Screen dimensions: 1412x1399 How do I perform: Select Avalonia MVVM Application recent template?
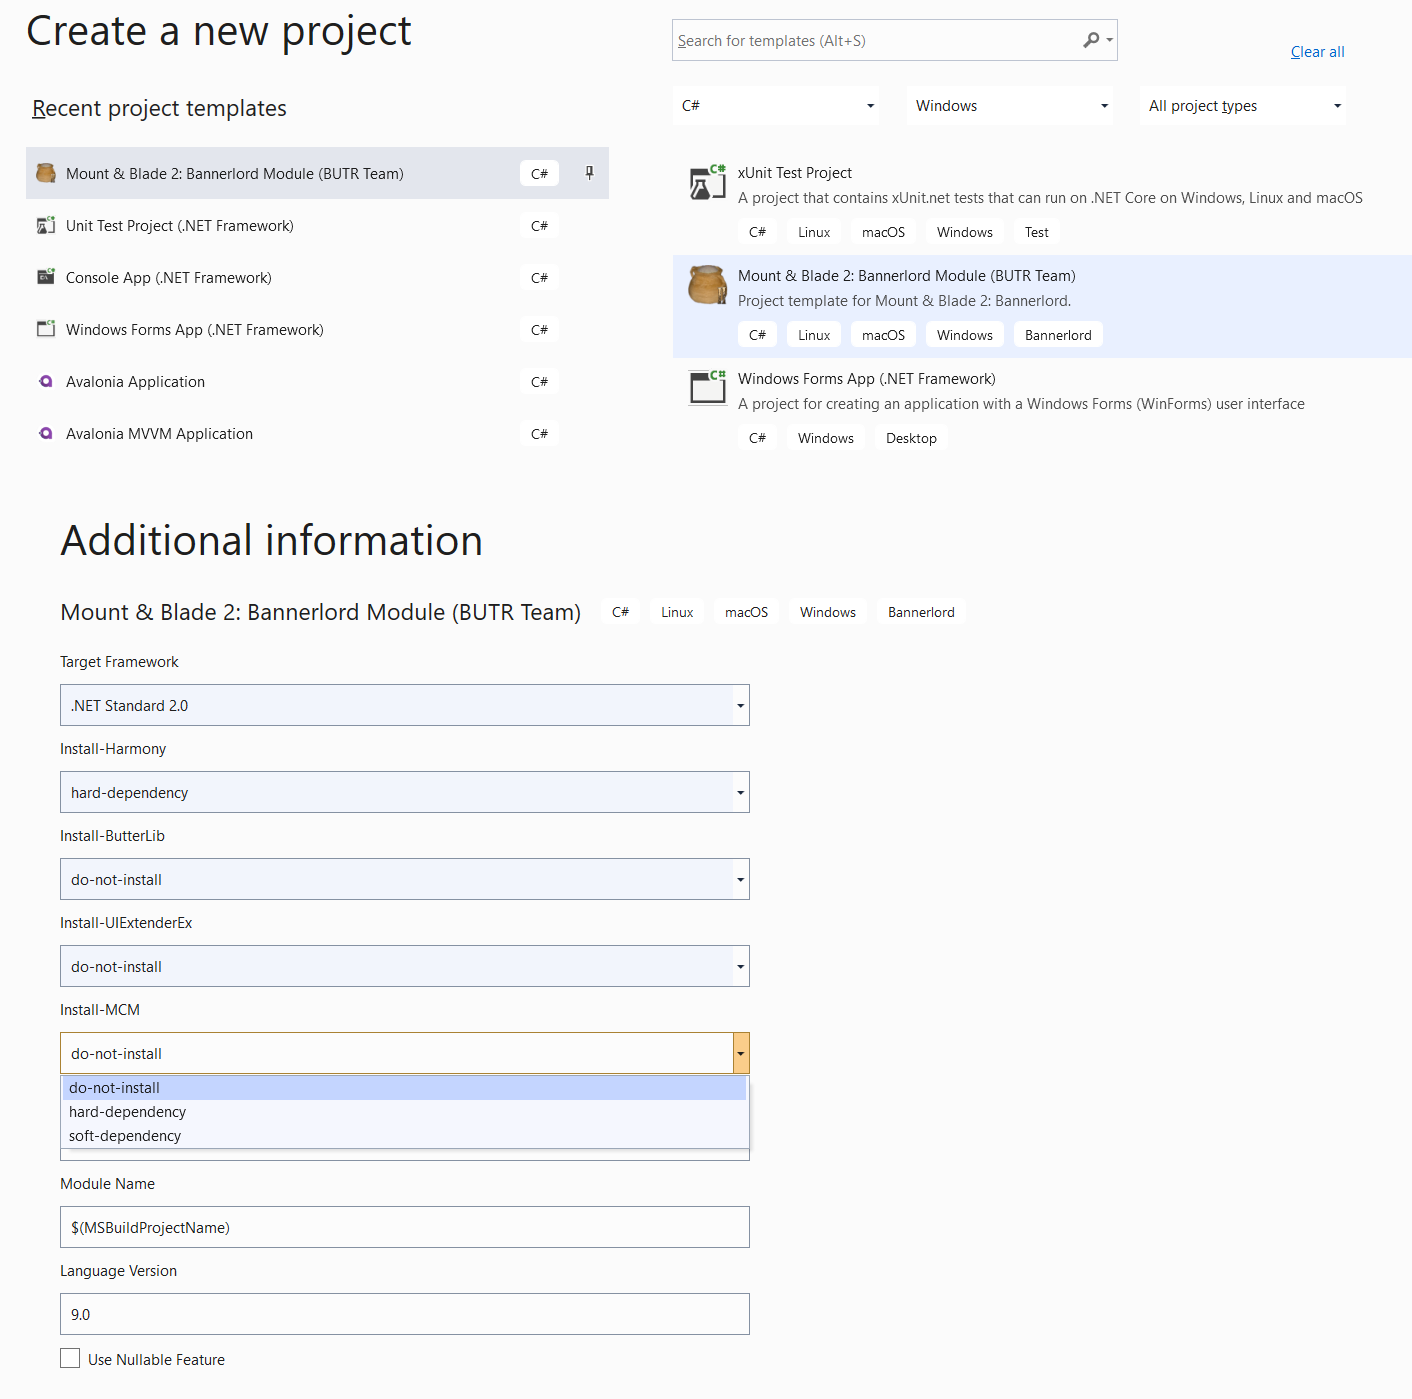point(317,433)
